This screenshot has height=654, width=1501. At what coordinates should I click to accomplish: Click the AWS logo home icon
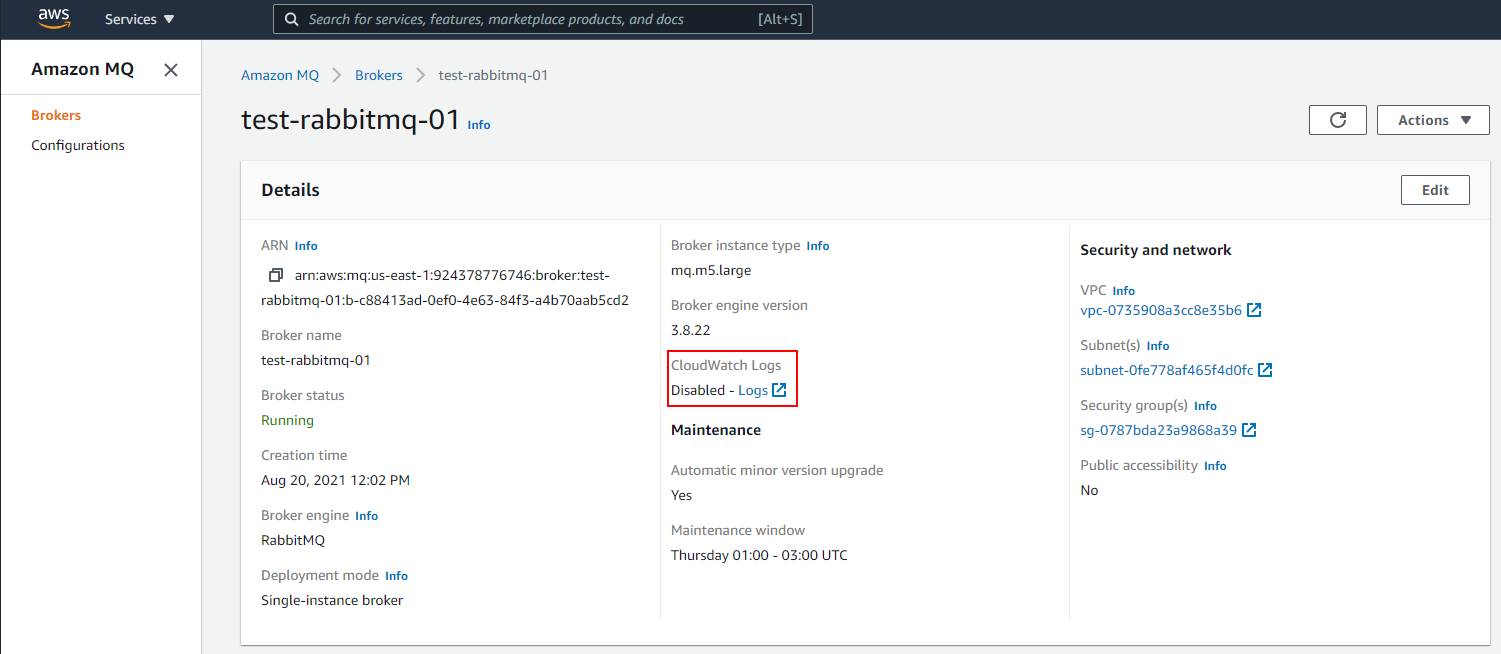tap(52, 18)
